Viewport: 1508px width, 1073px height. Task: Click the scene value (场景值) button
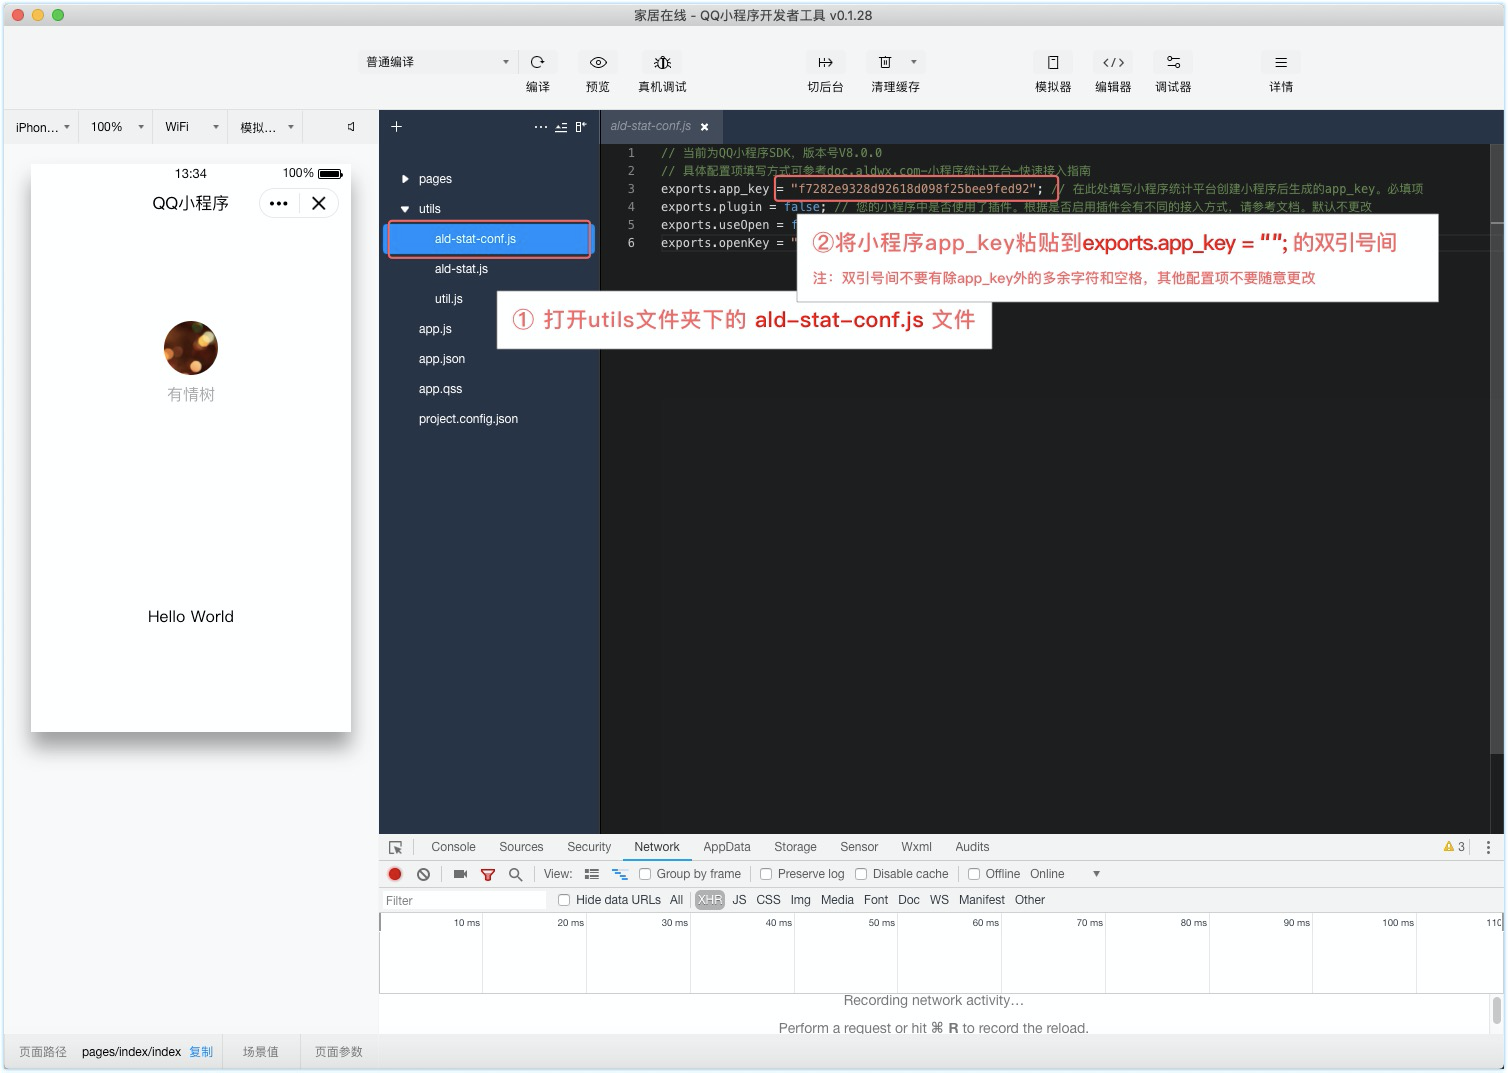(x=261, y=1052)
